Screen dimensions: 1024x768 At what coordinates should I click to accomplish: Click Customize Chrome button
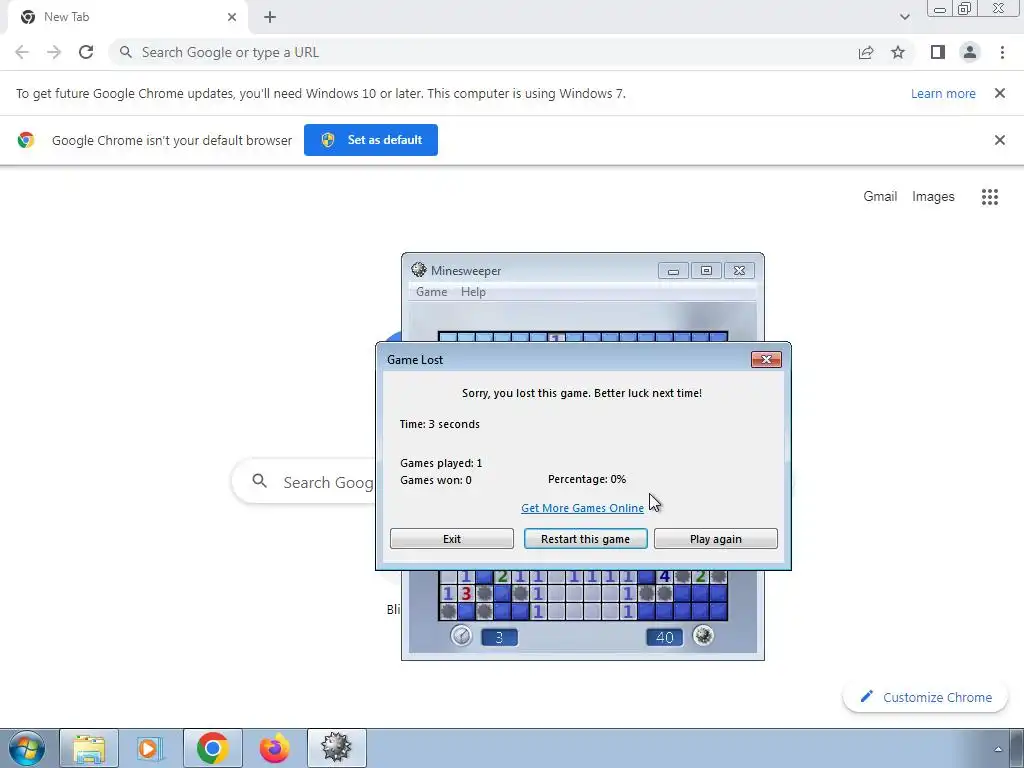pyautogui.click(x=926, y=697)
